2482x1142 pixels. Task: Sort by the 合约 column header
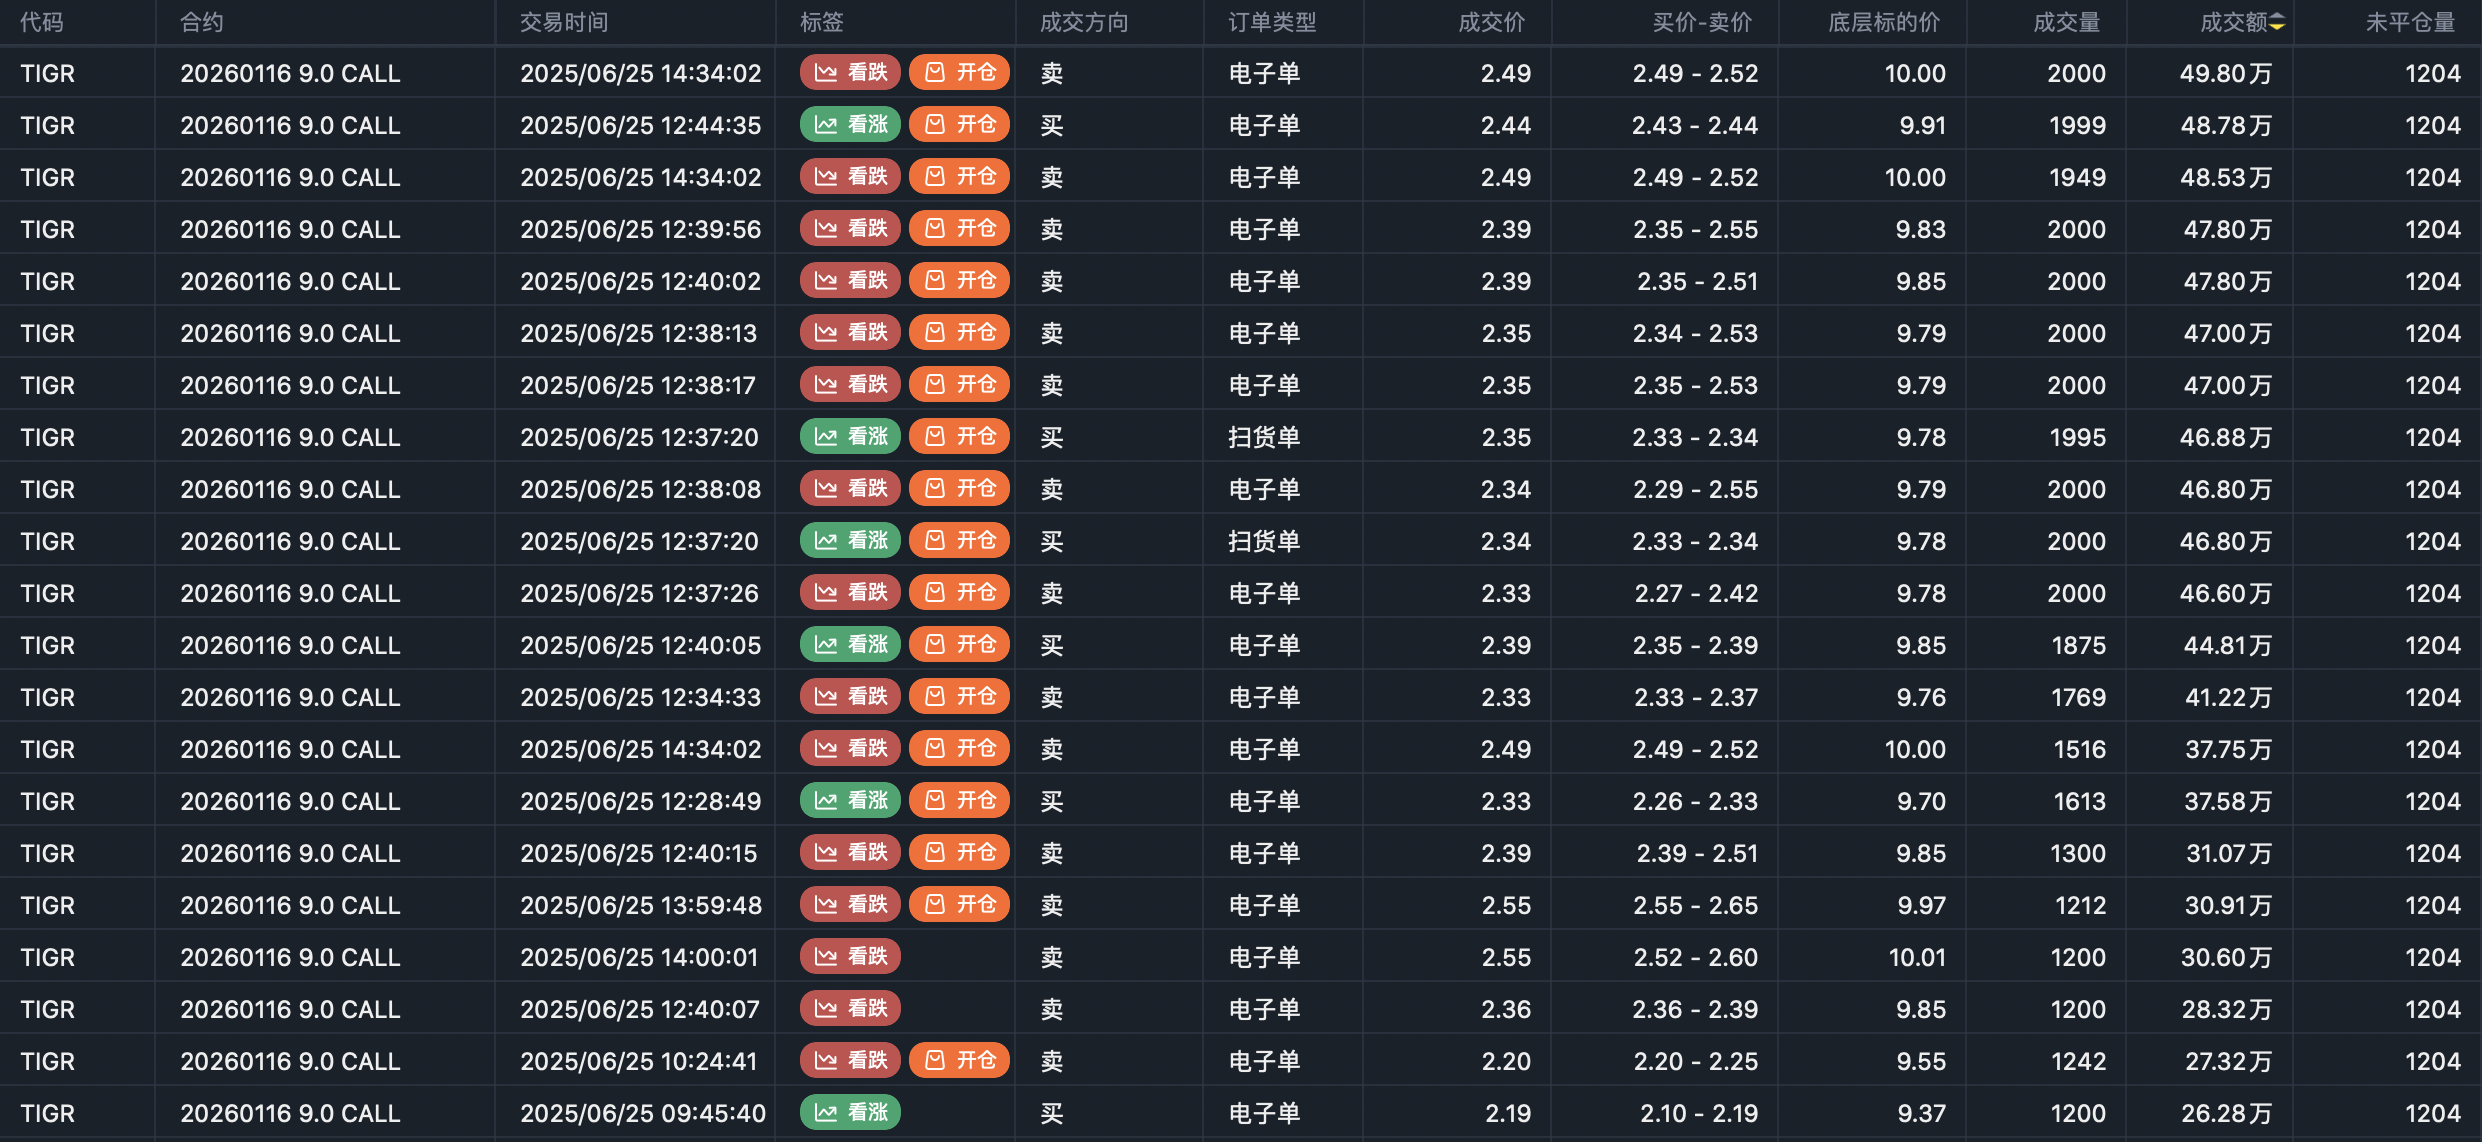(202, 22)
